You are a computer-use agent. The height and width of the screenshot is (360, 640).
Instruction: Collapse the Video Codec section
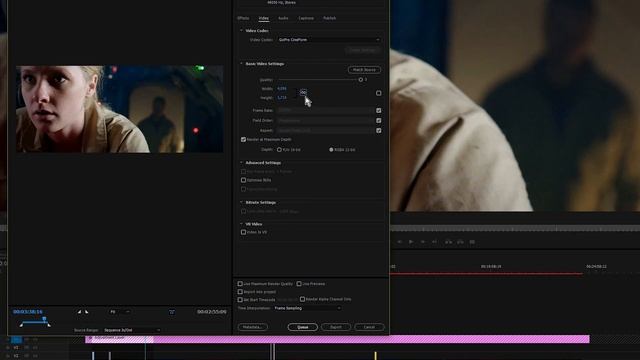(241, 31)
